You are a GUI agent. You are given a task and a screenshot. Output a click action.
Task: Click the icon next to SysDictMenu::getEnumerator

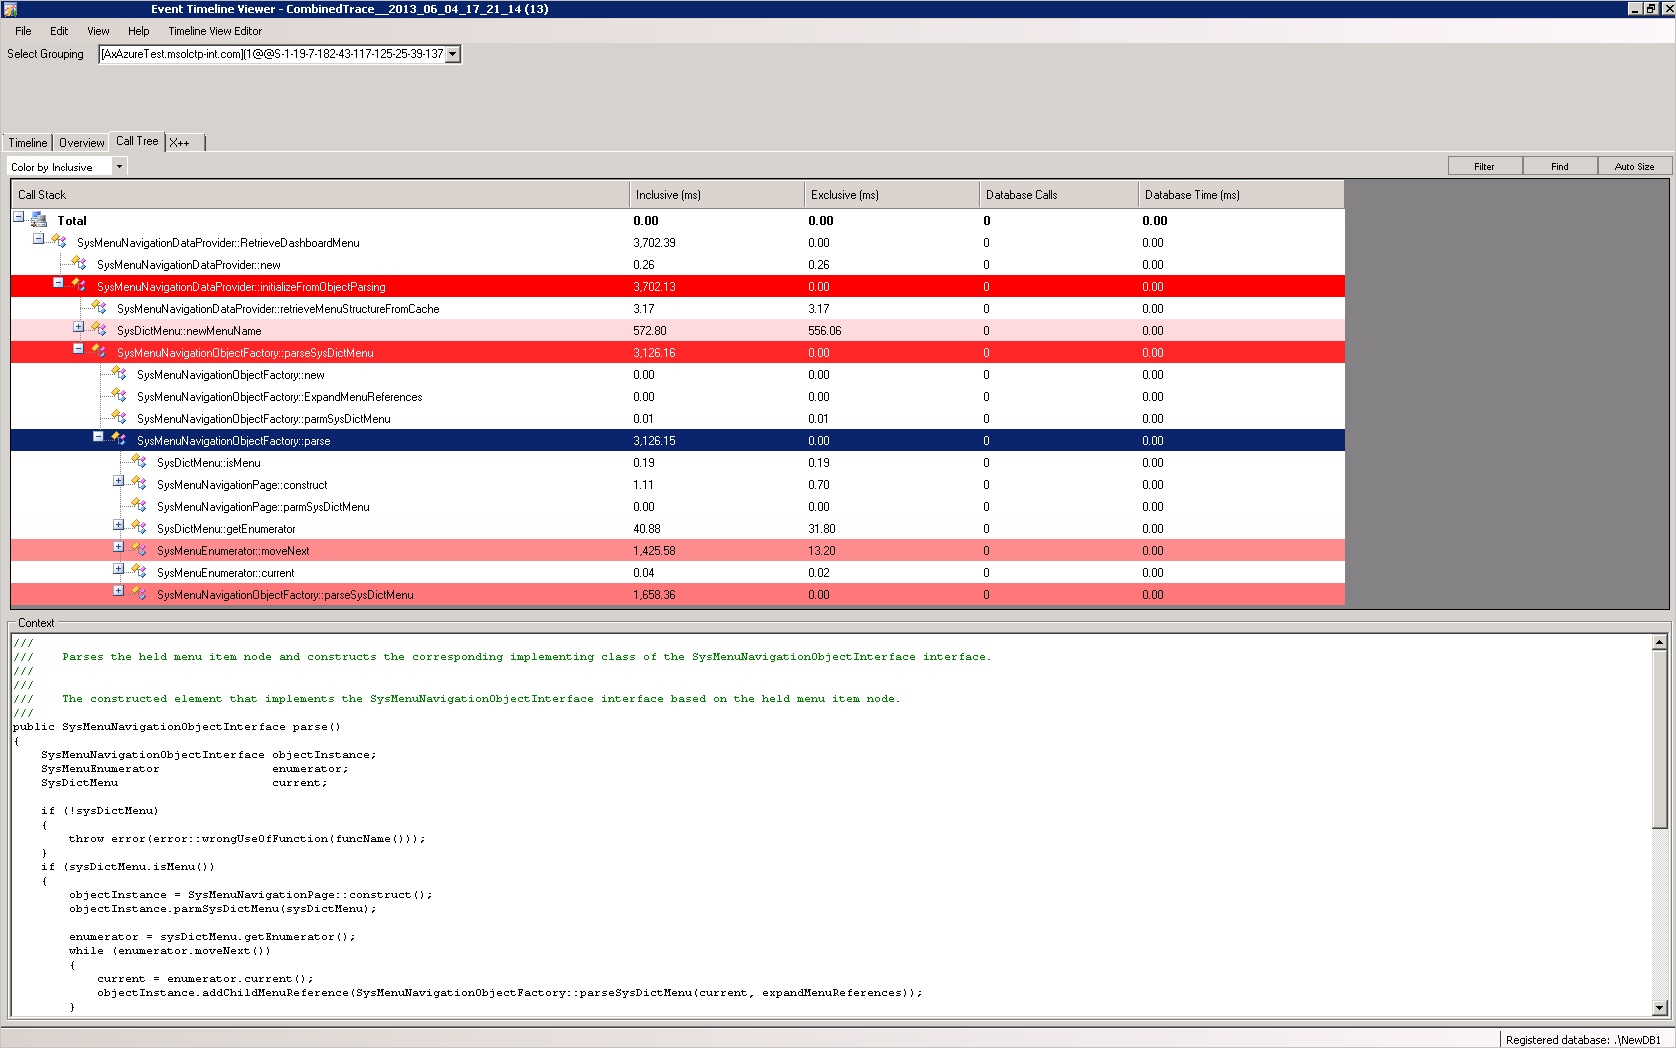137,528
